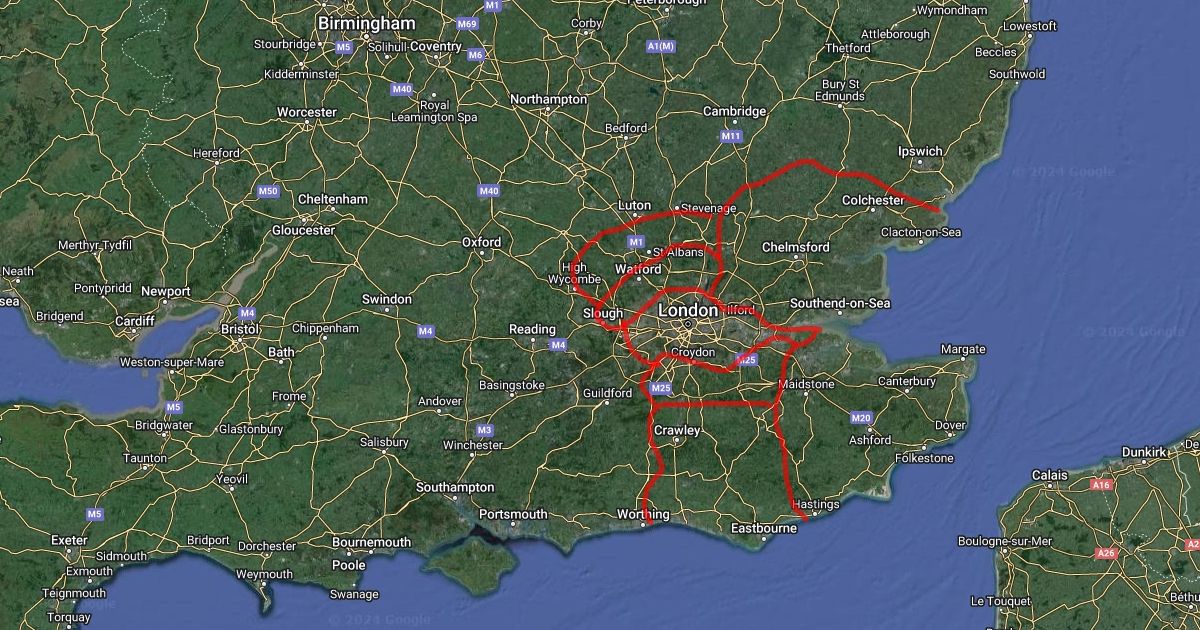Click the M1 shield south of Luton
The width and height of the screenshot is (1200, 630).
click(x=636, y=242)
